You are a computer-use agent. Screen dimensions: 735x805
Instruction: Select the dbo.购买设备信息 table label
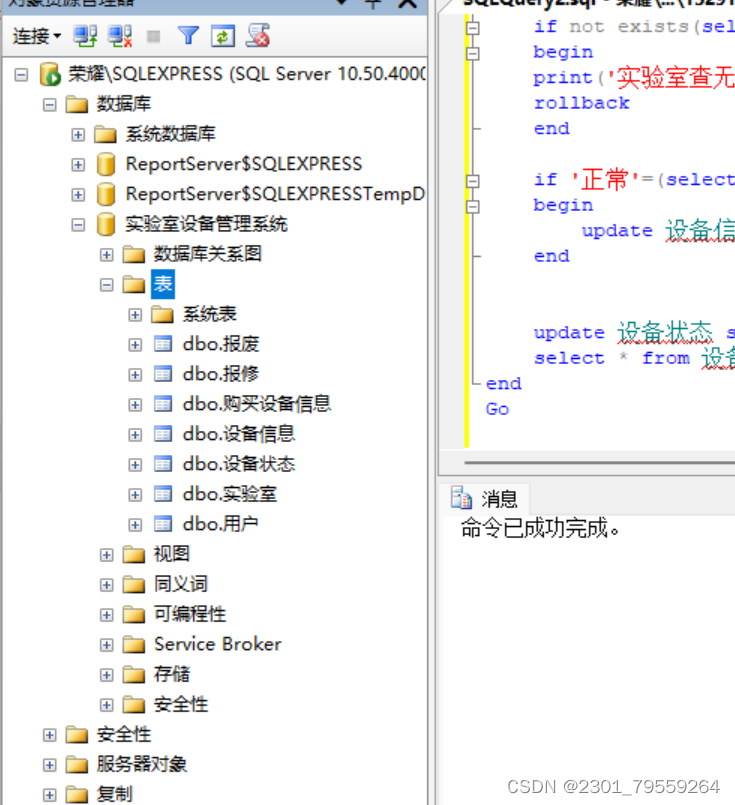(257, 404)
